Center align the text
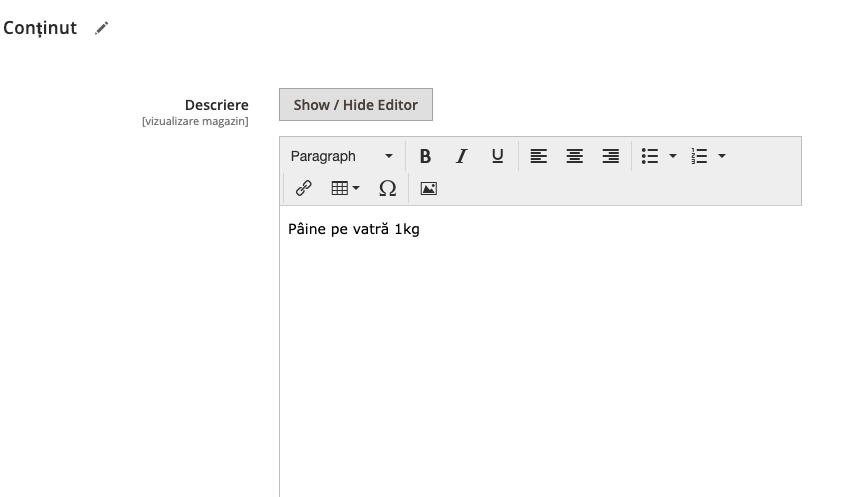The image size is (859, 497). (x=575, y=156)
